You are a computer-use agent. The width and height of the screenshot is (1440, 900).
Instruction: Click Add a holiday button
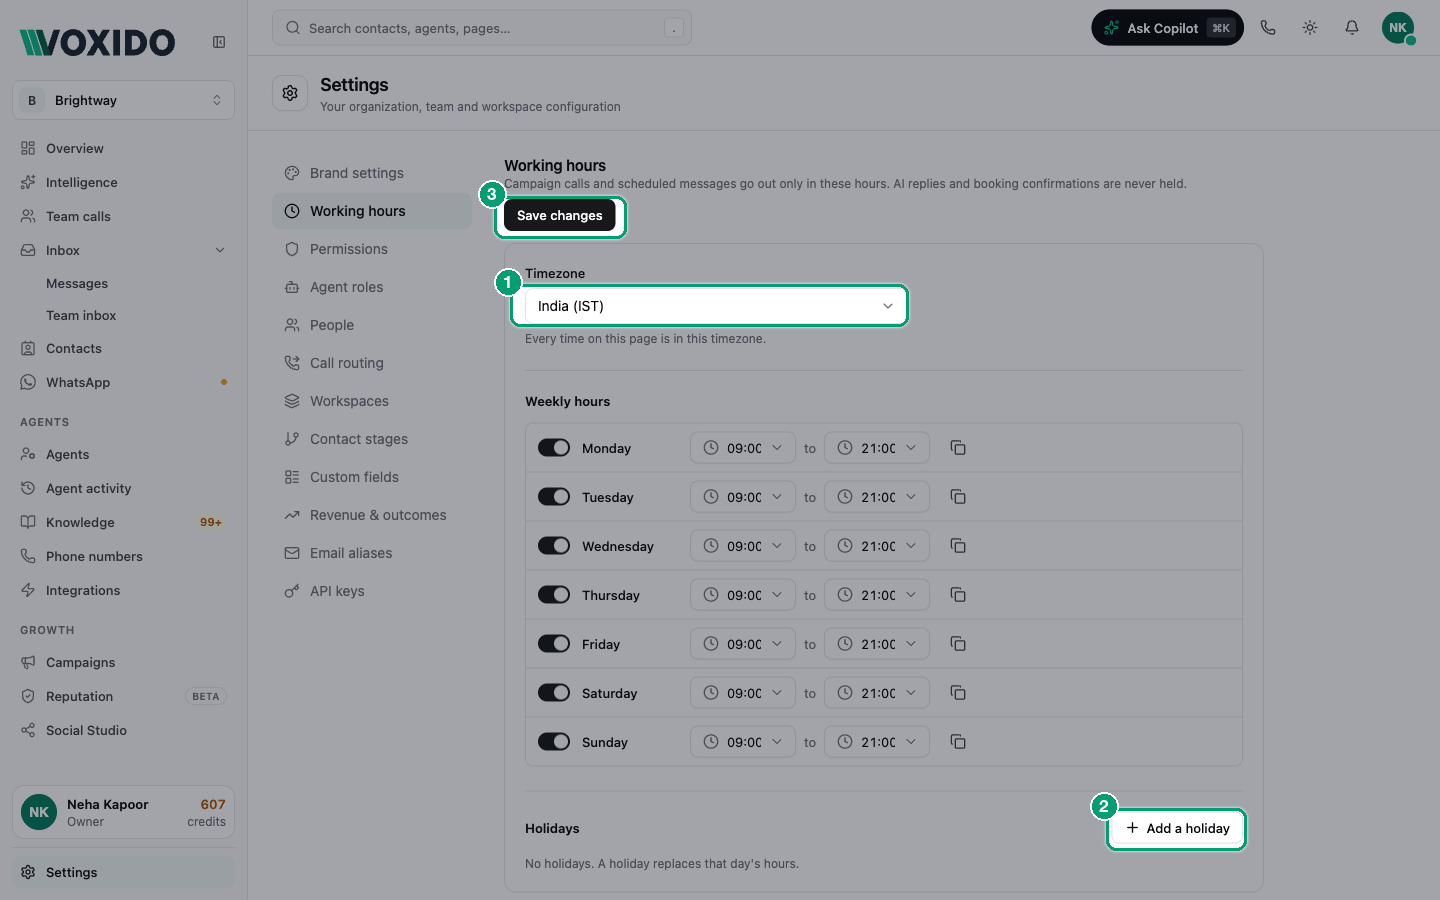(1177, 828)
